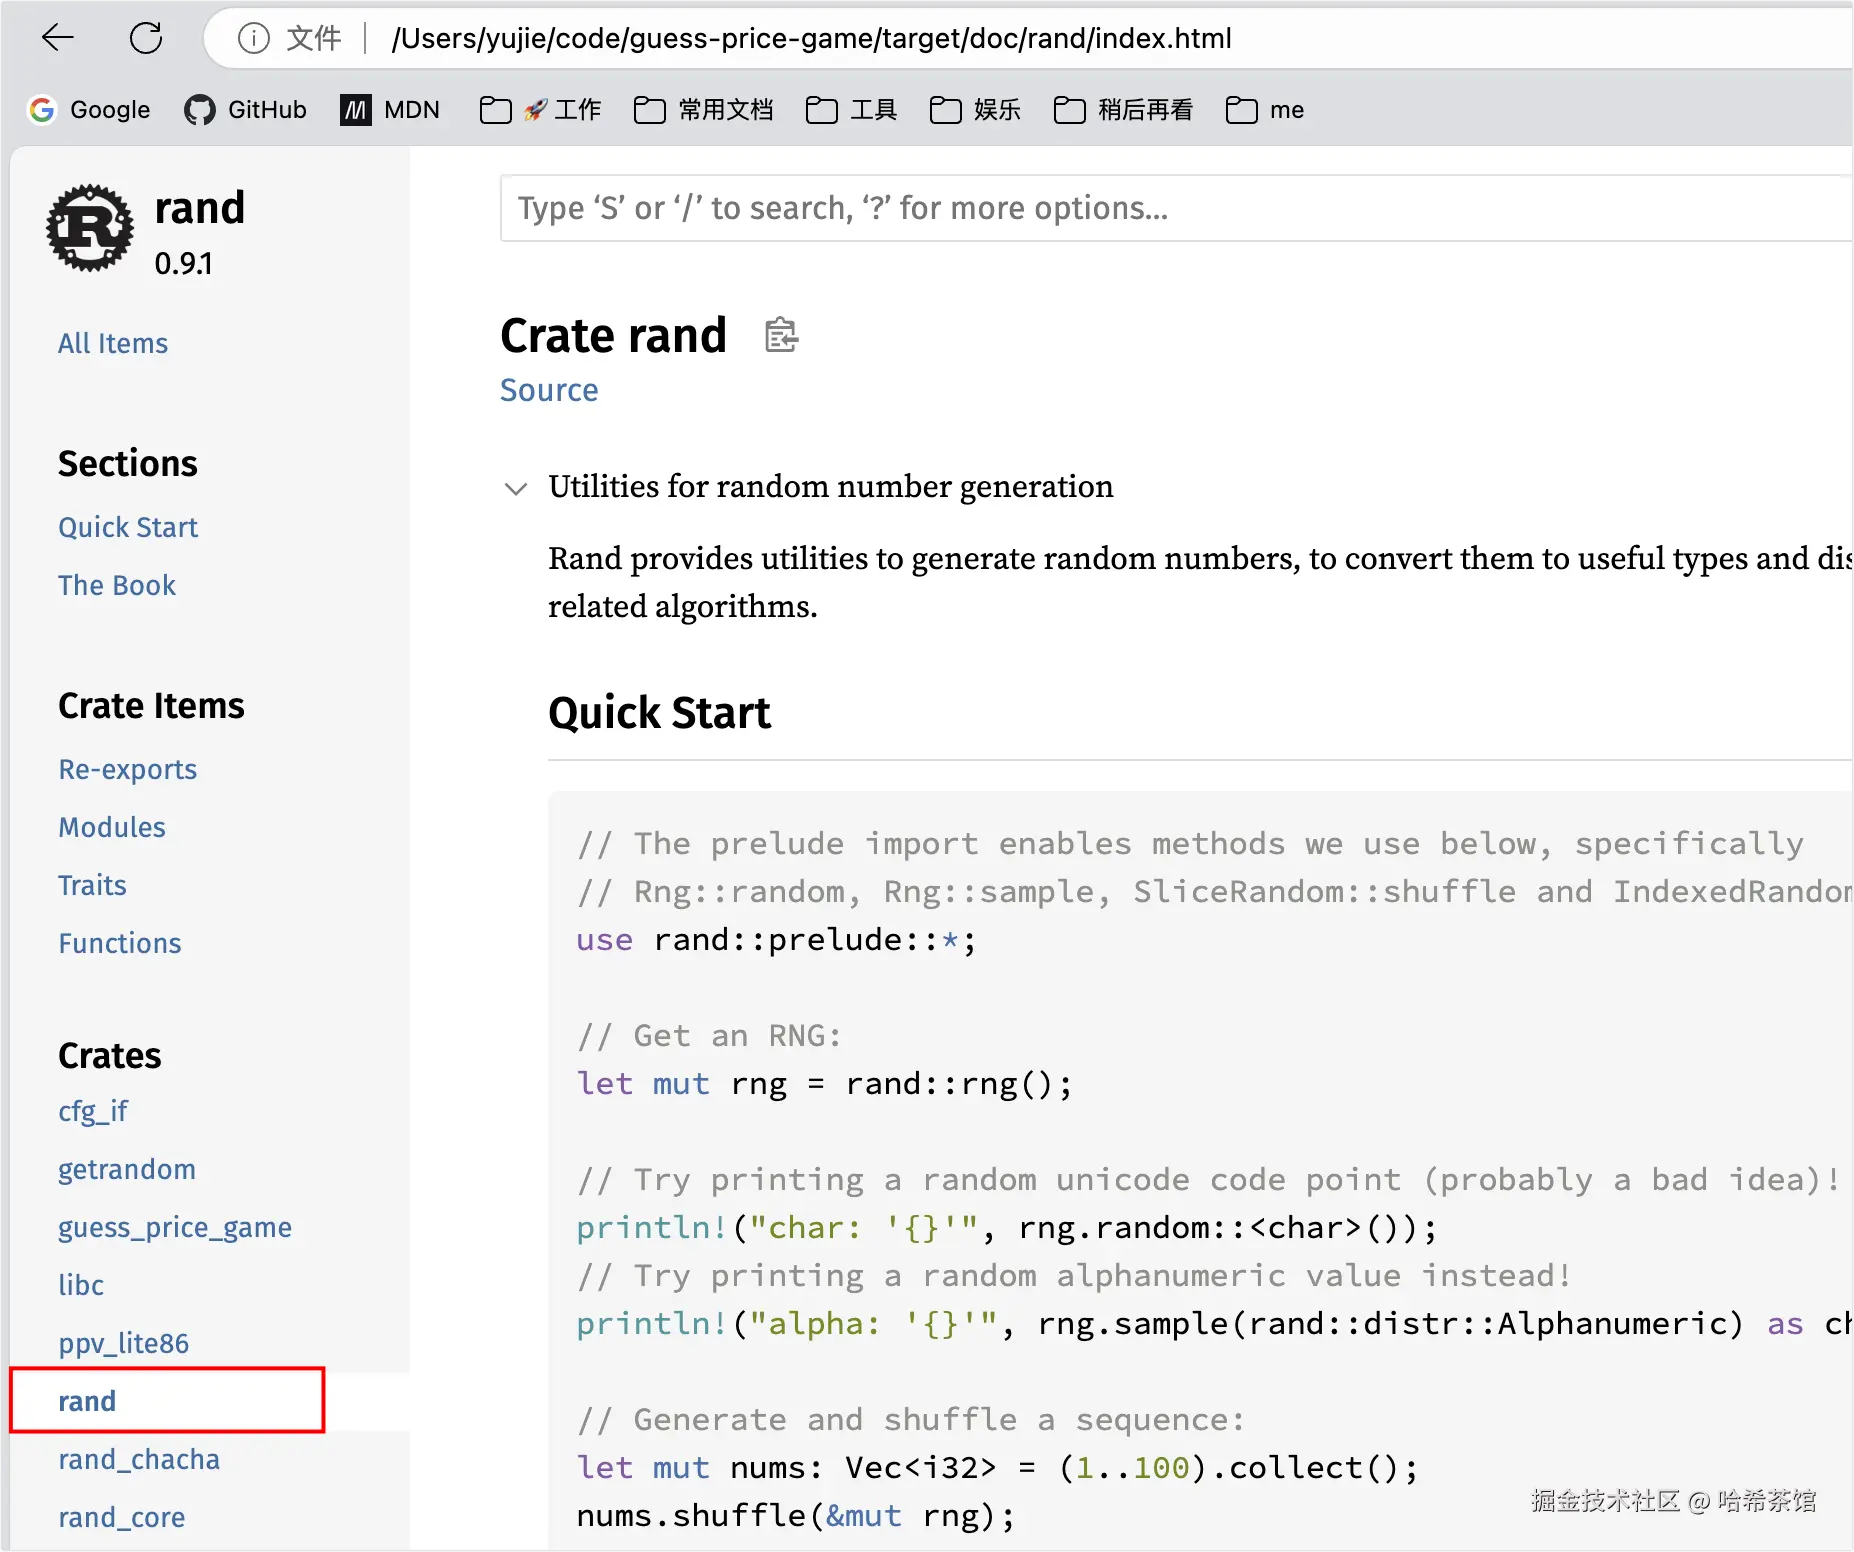Open the Google bookmark
The height and width of the screenshot is (1552, 1854).
[x=90, y=109]
